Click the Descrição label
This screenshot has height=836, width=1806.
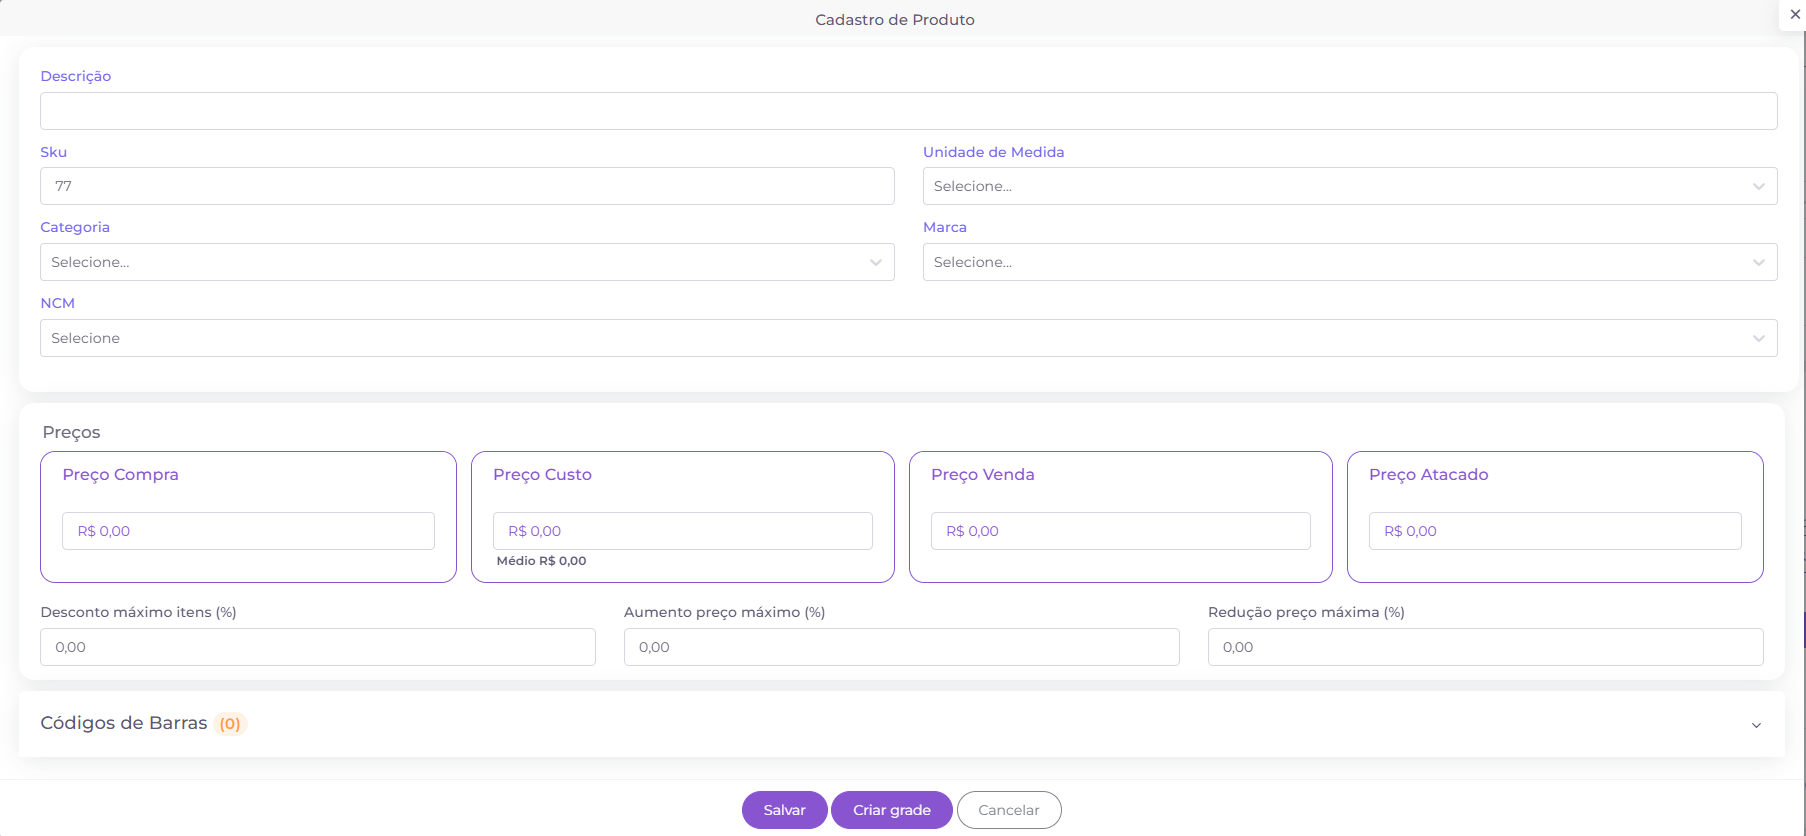point(75,76)
